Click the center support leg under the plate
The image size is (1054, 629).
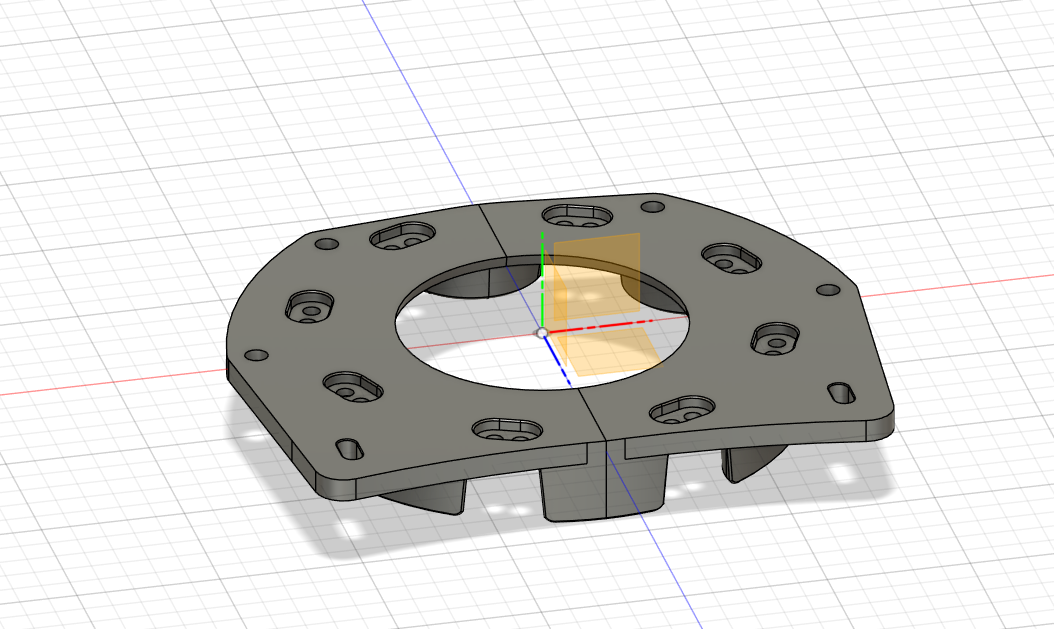603,485
